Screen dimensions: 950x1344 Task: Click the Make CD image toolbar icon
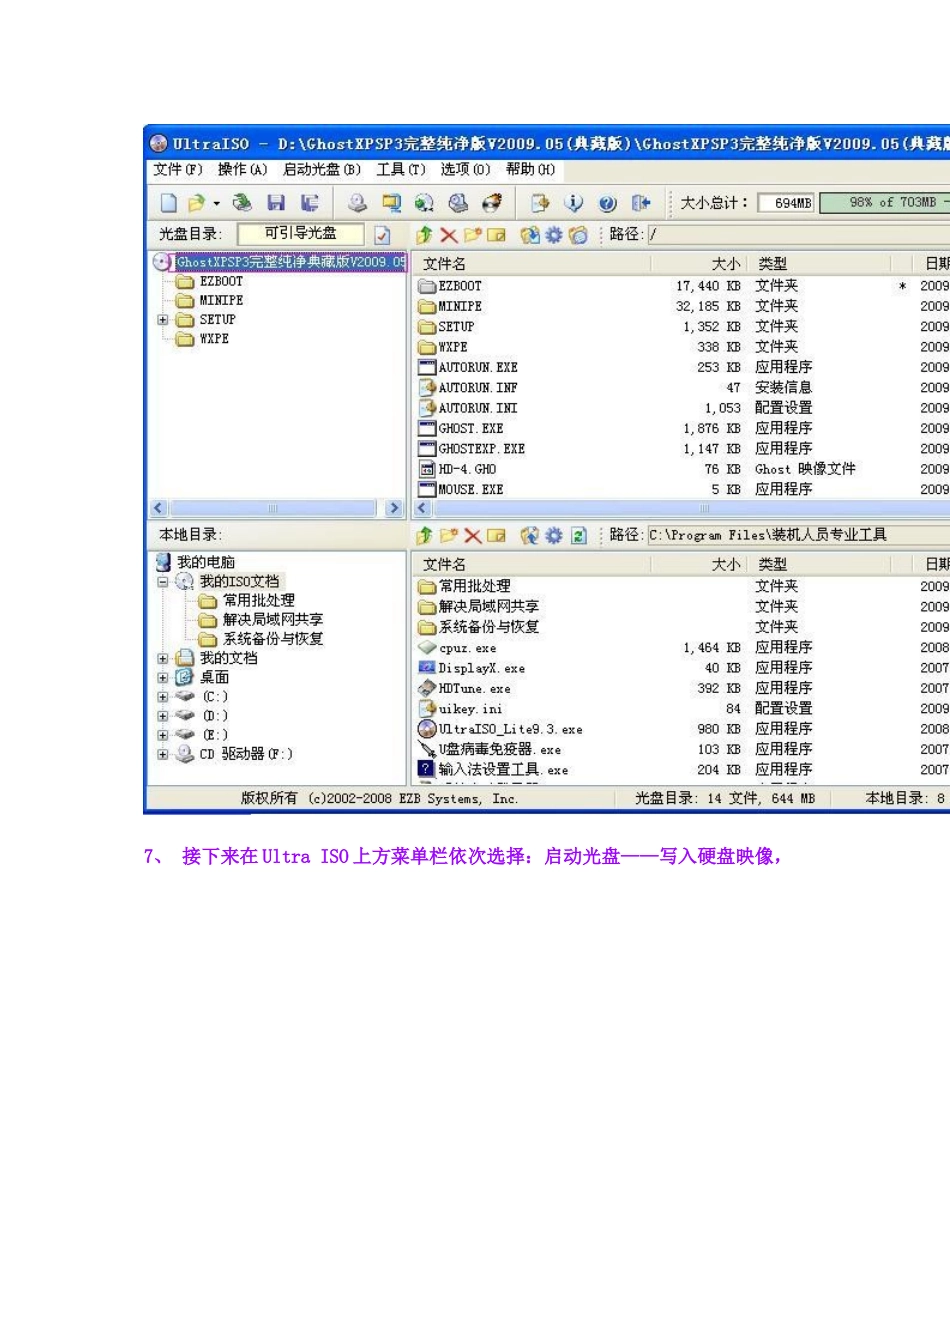357,203
